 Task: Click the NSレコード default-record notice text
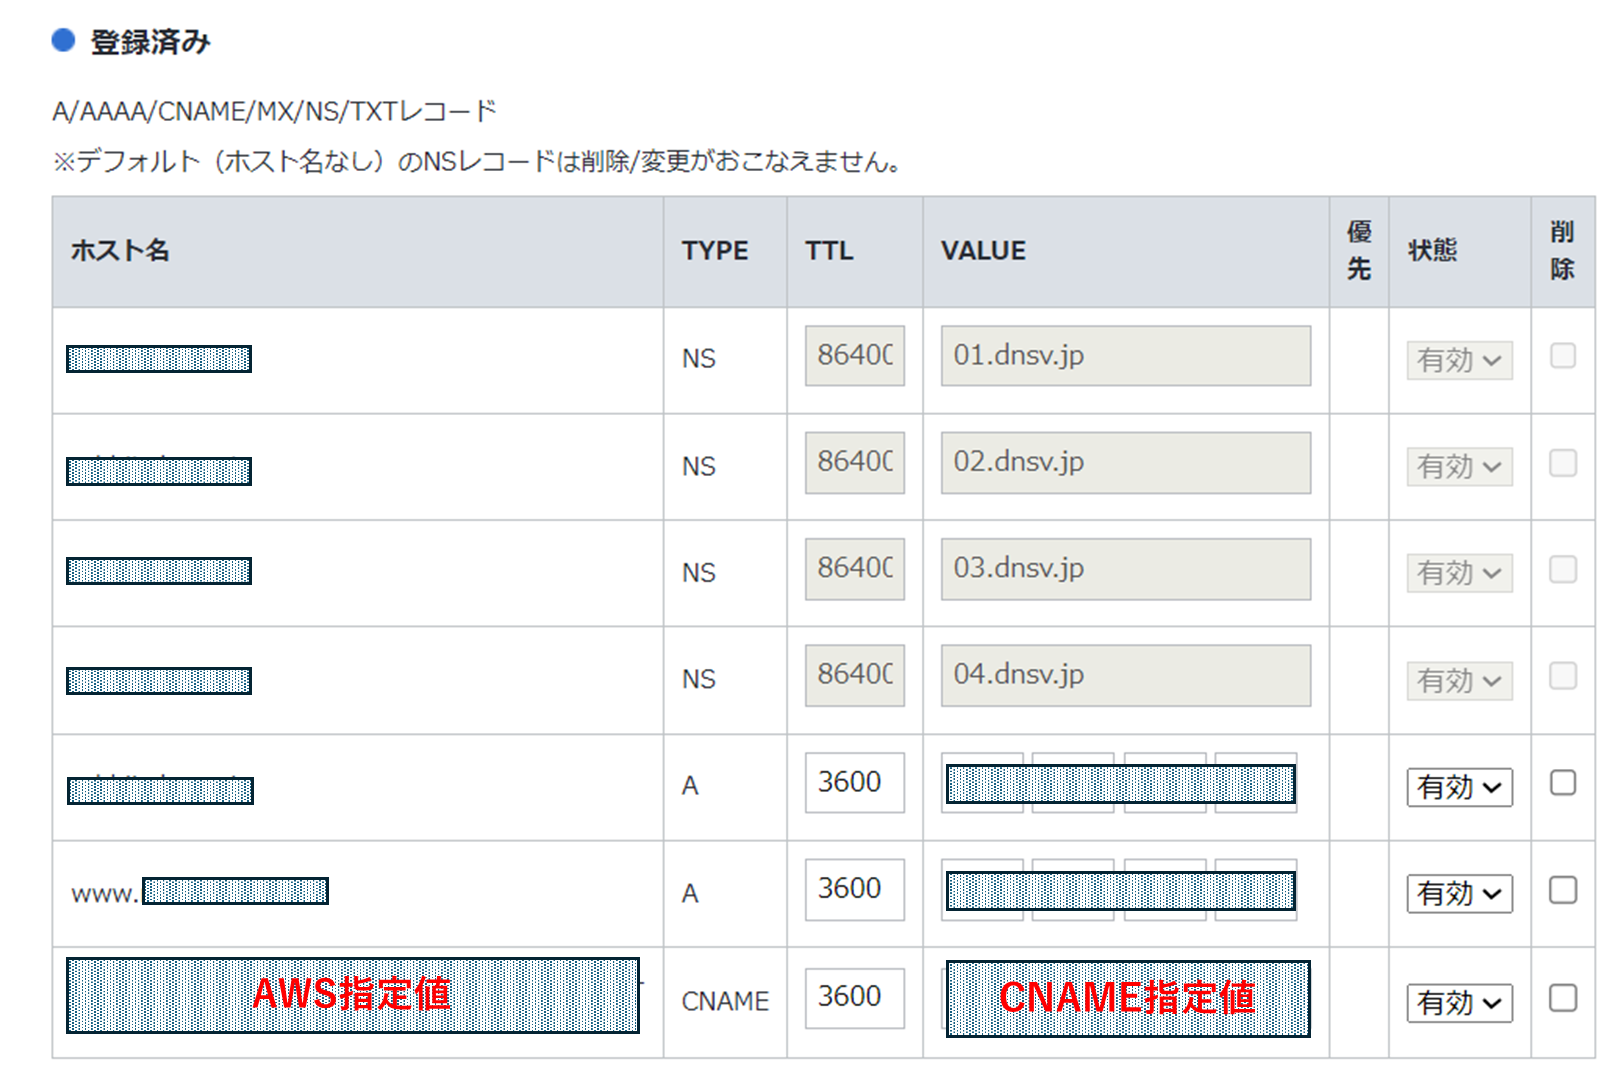(x=477, y=161)
